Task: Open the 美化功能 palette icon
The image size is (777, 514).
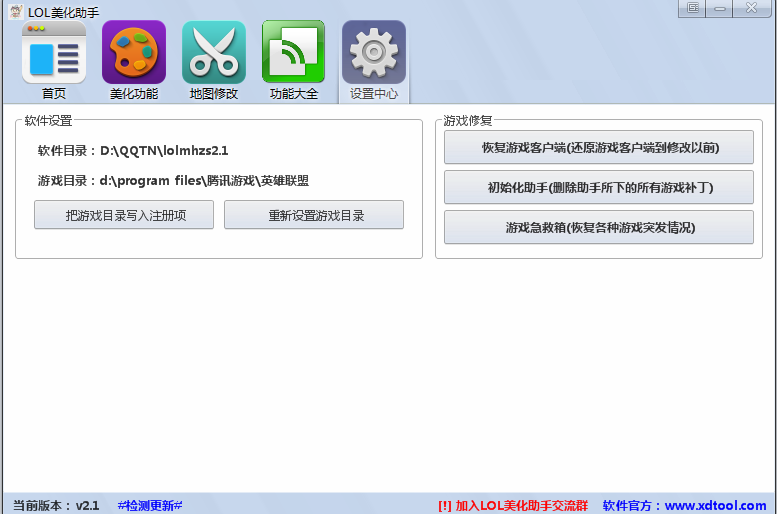Action: [x=134, y=53]
